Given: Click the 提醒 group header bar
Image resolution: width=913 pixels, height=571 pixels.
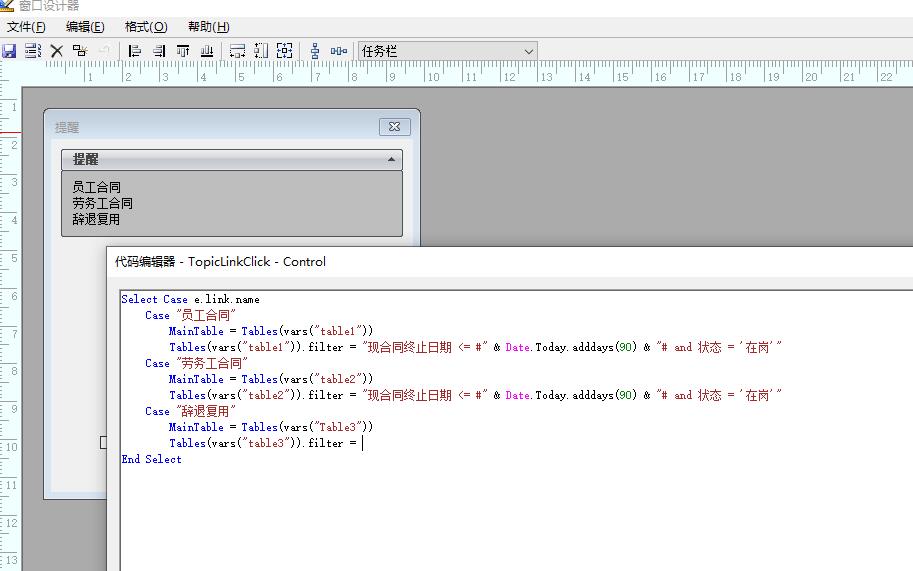Looking at the screenshot, I should coord(232,159).
